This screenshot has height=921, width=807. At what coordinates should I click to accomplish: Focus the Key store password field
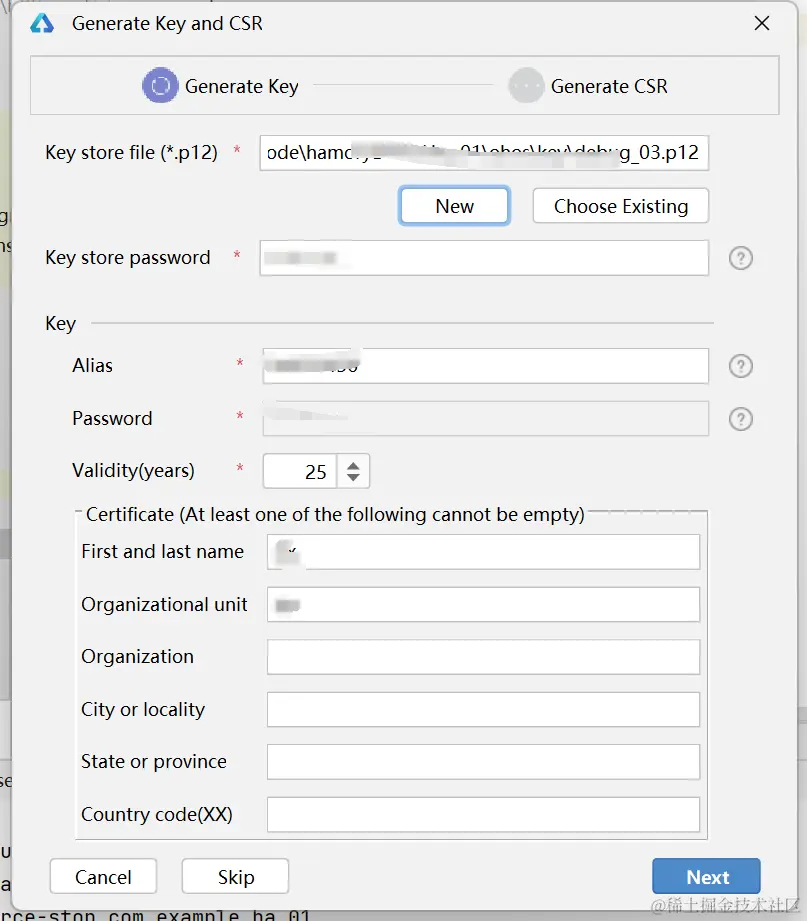(x=483, y=258)
